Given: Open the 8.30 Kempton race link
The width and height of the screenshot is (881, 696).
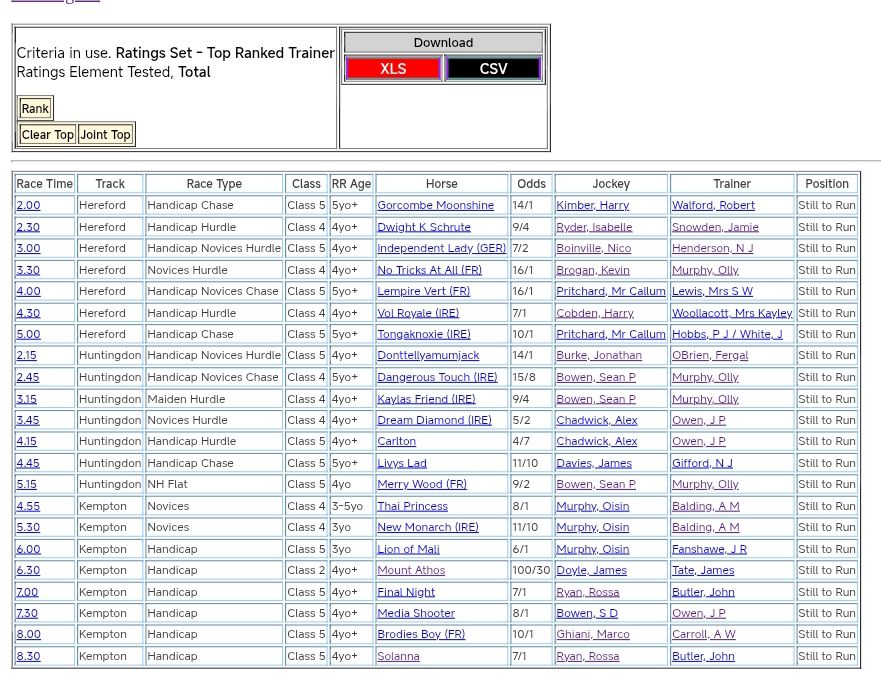Looking at the screenshot, I should click(x=28, y=656).
